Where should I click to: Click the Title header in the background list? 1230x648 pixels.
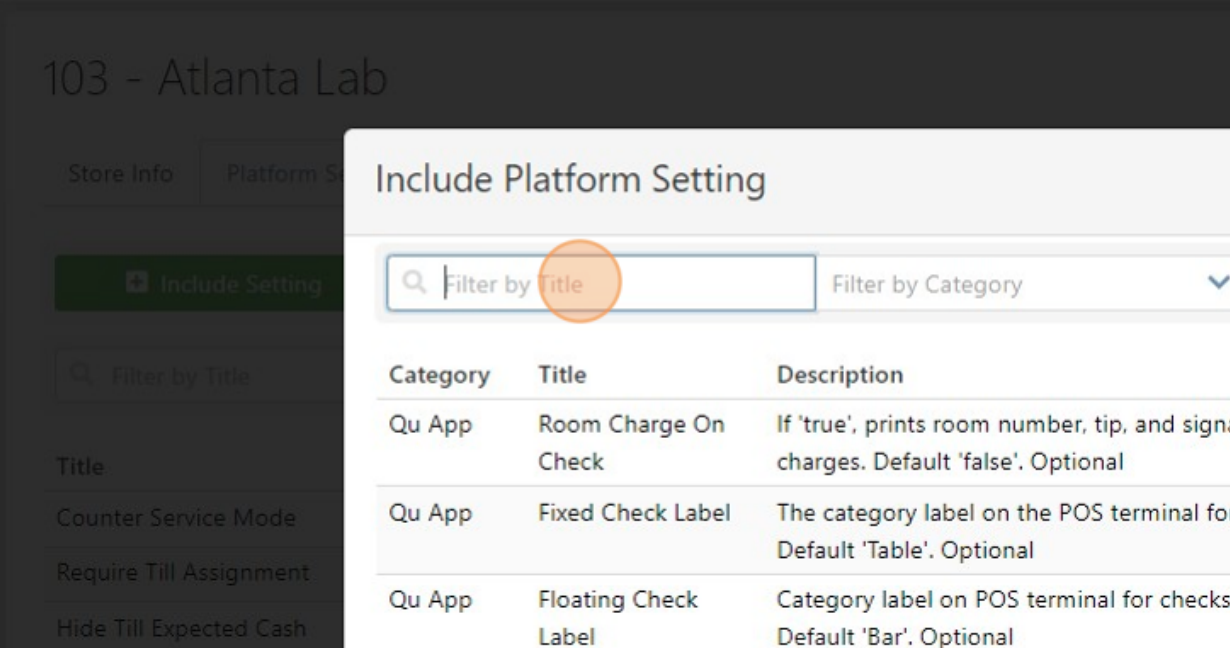[80, 467]
